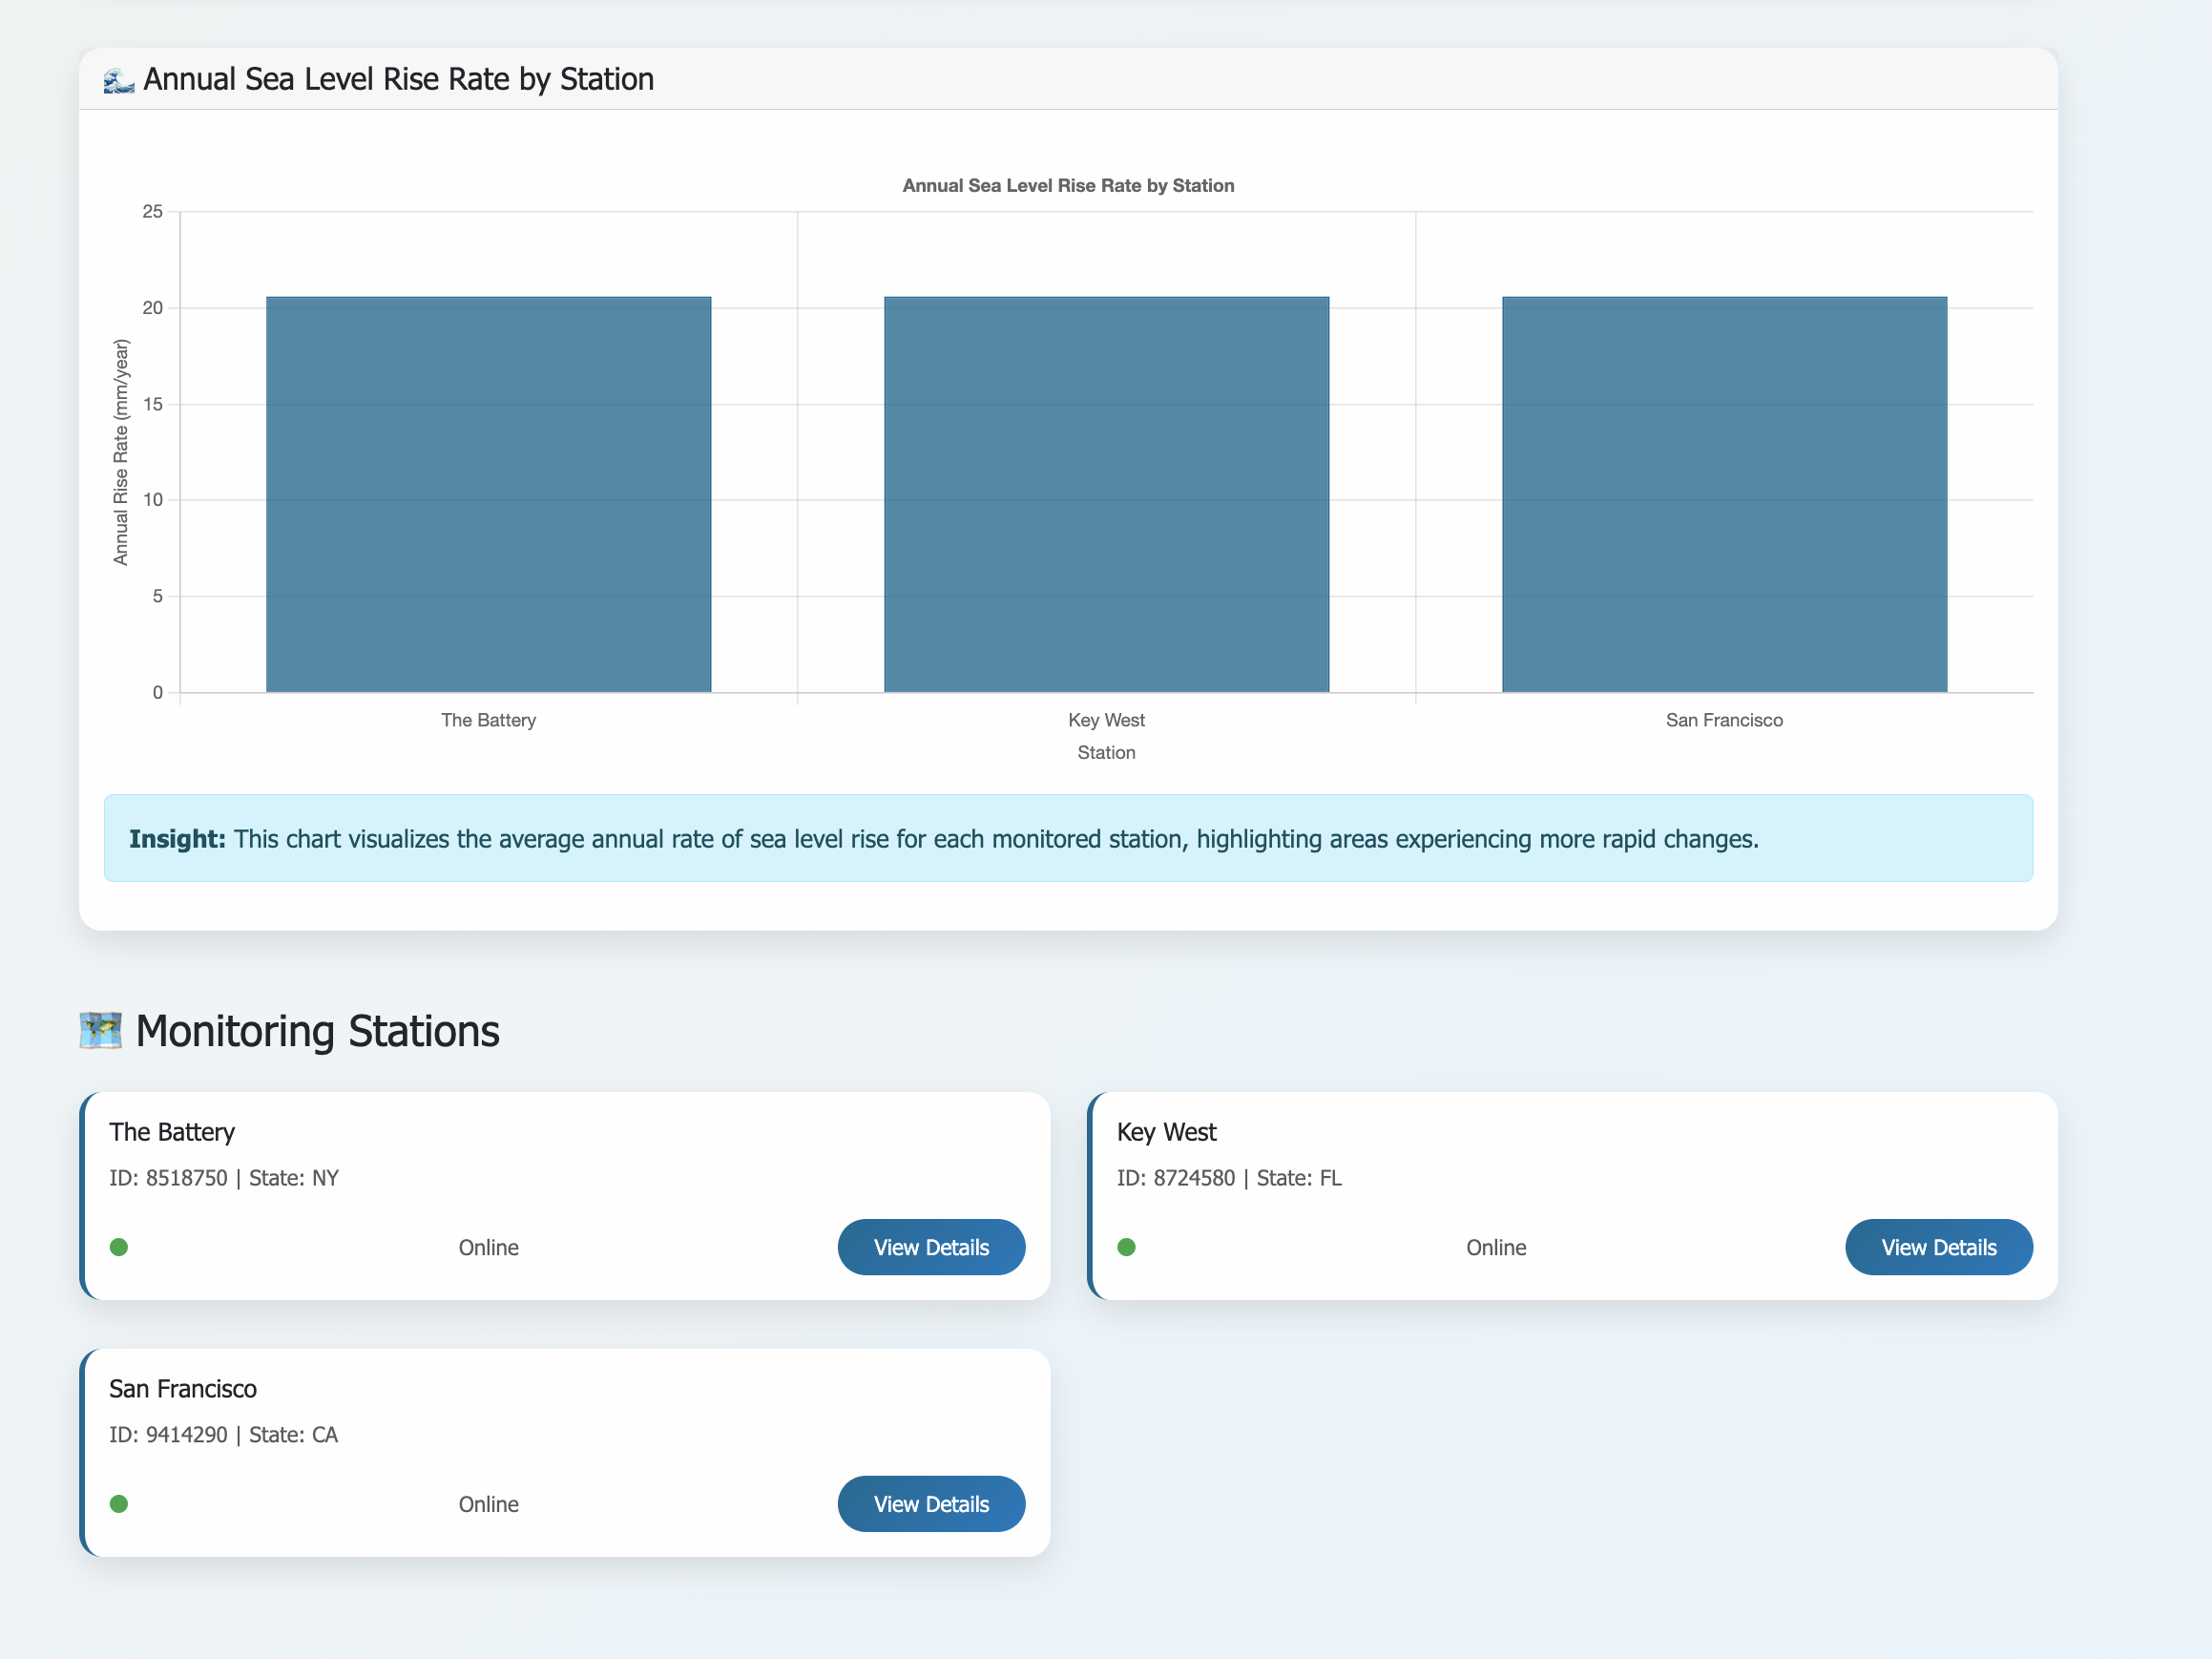Click the chart title above bars
Viewport: 2212px width, 1659px height.
pos(1068,186)
